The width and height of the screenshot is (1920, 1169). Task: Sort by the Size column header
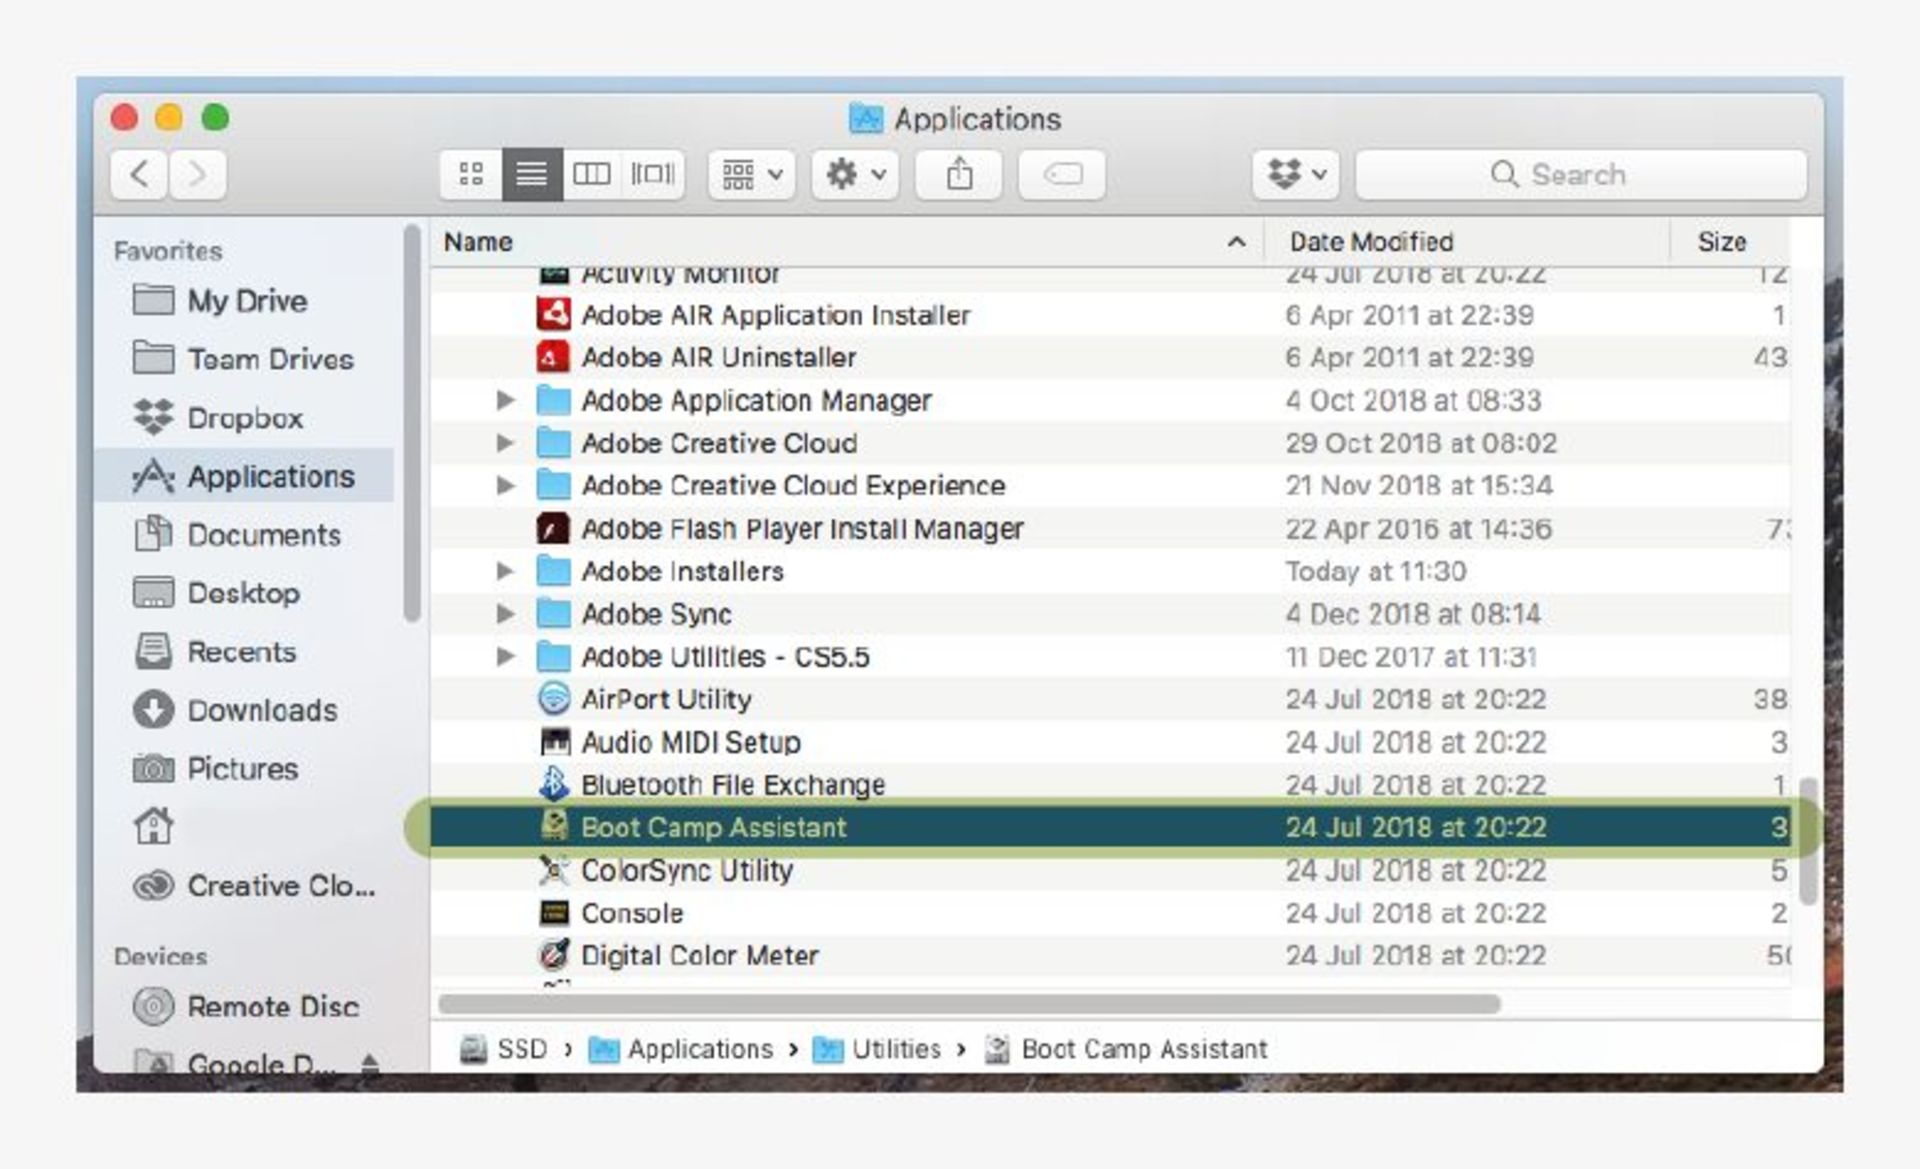coord(1730,242)
